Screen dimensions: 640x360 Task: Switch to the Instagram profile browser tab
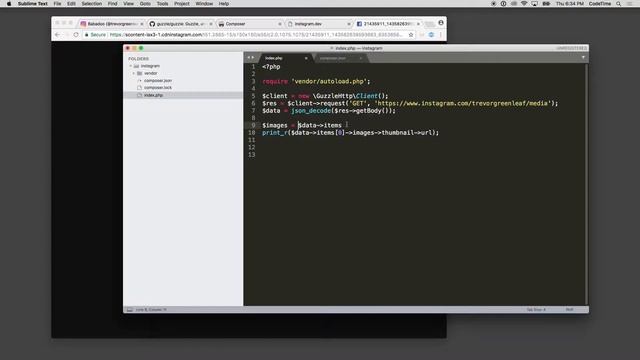[111, 24]
